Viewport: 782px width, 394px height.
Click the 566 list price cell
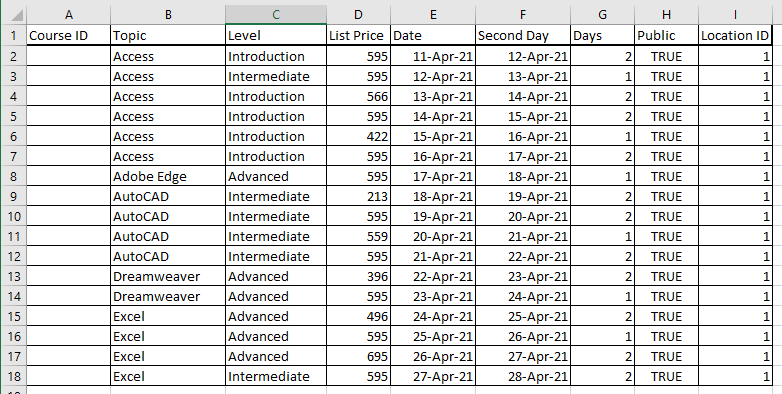[359, 96]
